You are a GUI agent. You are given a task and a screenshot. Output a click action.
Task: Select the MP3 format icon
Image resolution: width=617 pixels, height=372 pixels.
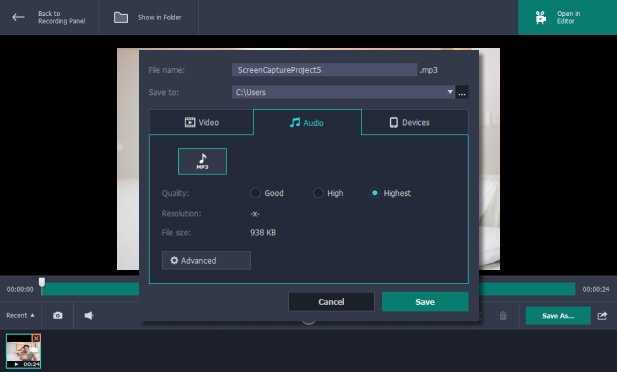tap(202, 161)
